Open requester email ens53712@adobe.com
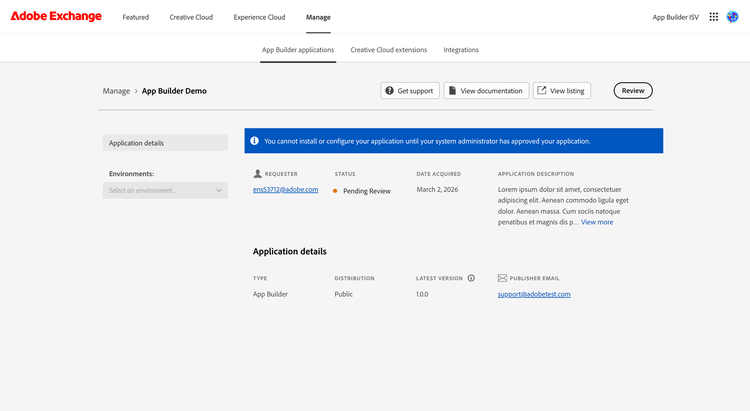This screenshot has height=411, width=750. (x=286, y=189)
